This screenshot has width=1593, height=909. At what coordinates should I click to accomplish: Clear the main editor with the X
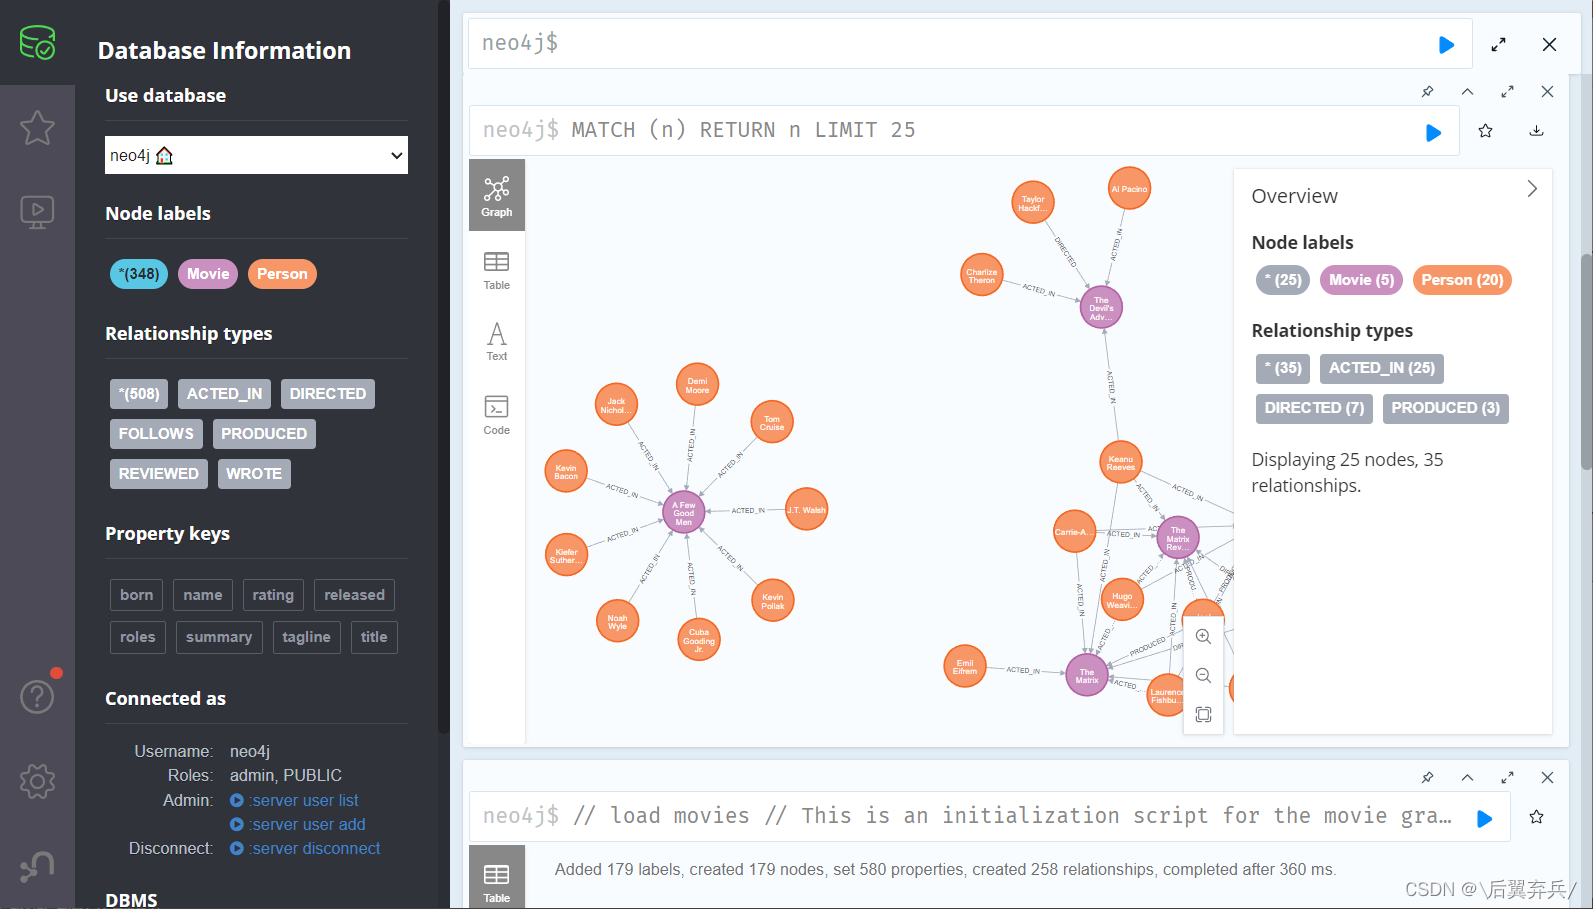(x=1549, y=44)
